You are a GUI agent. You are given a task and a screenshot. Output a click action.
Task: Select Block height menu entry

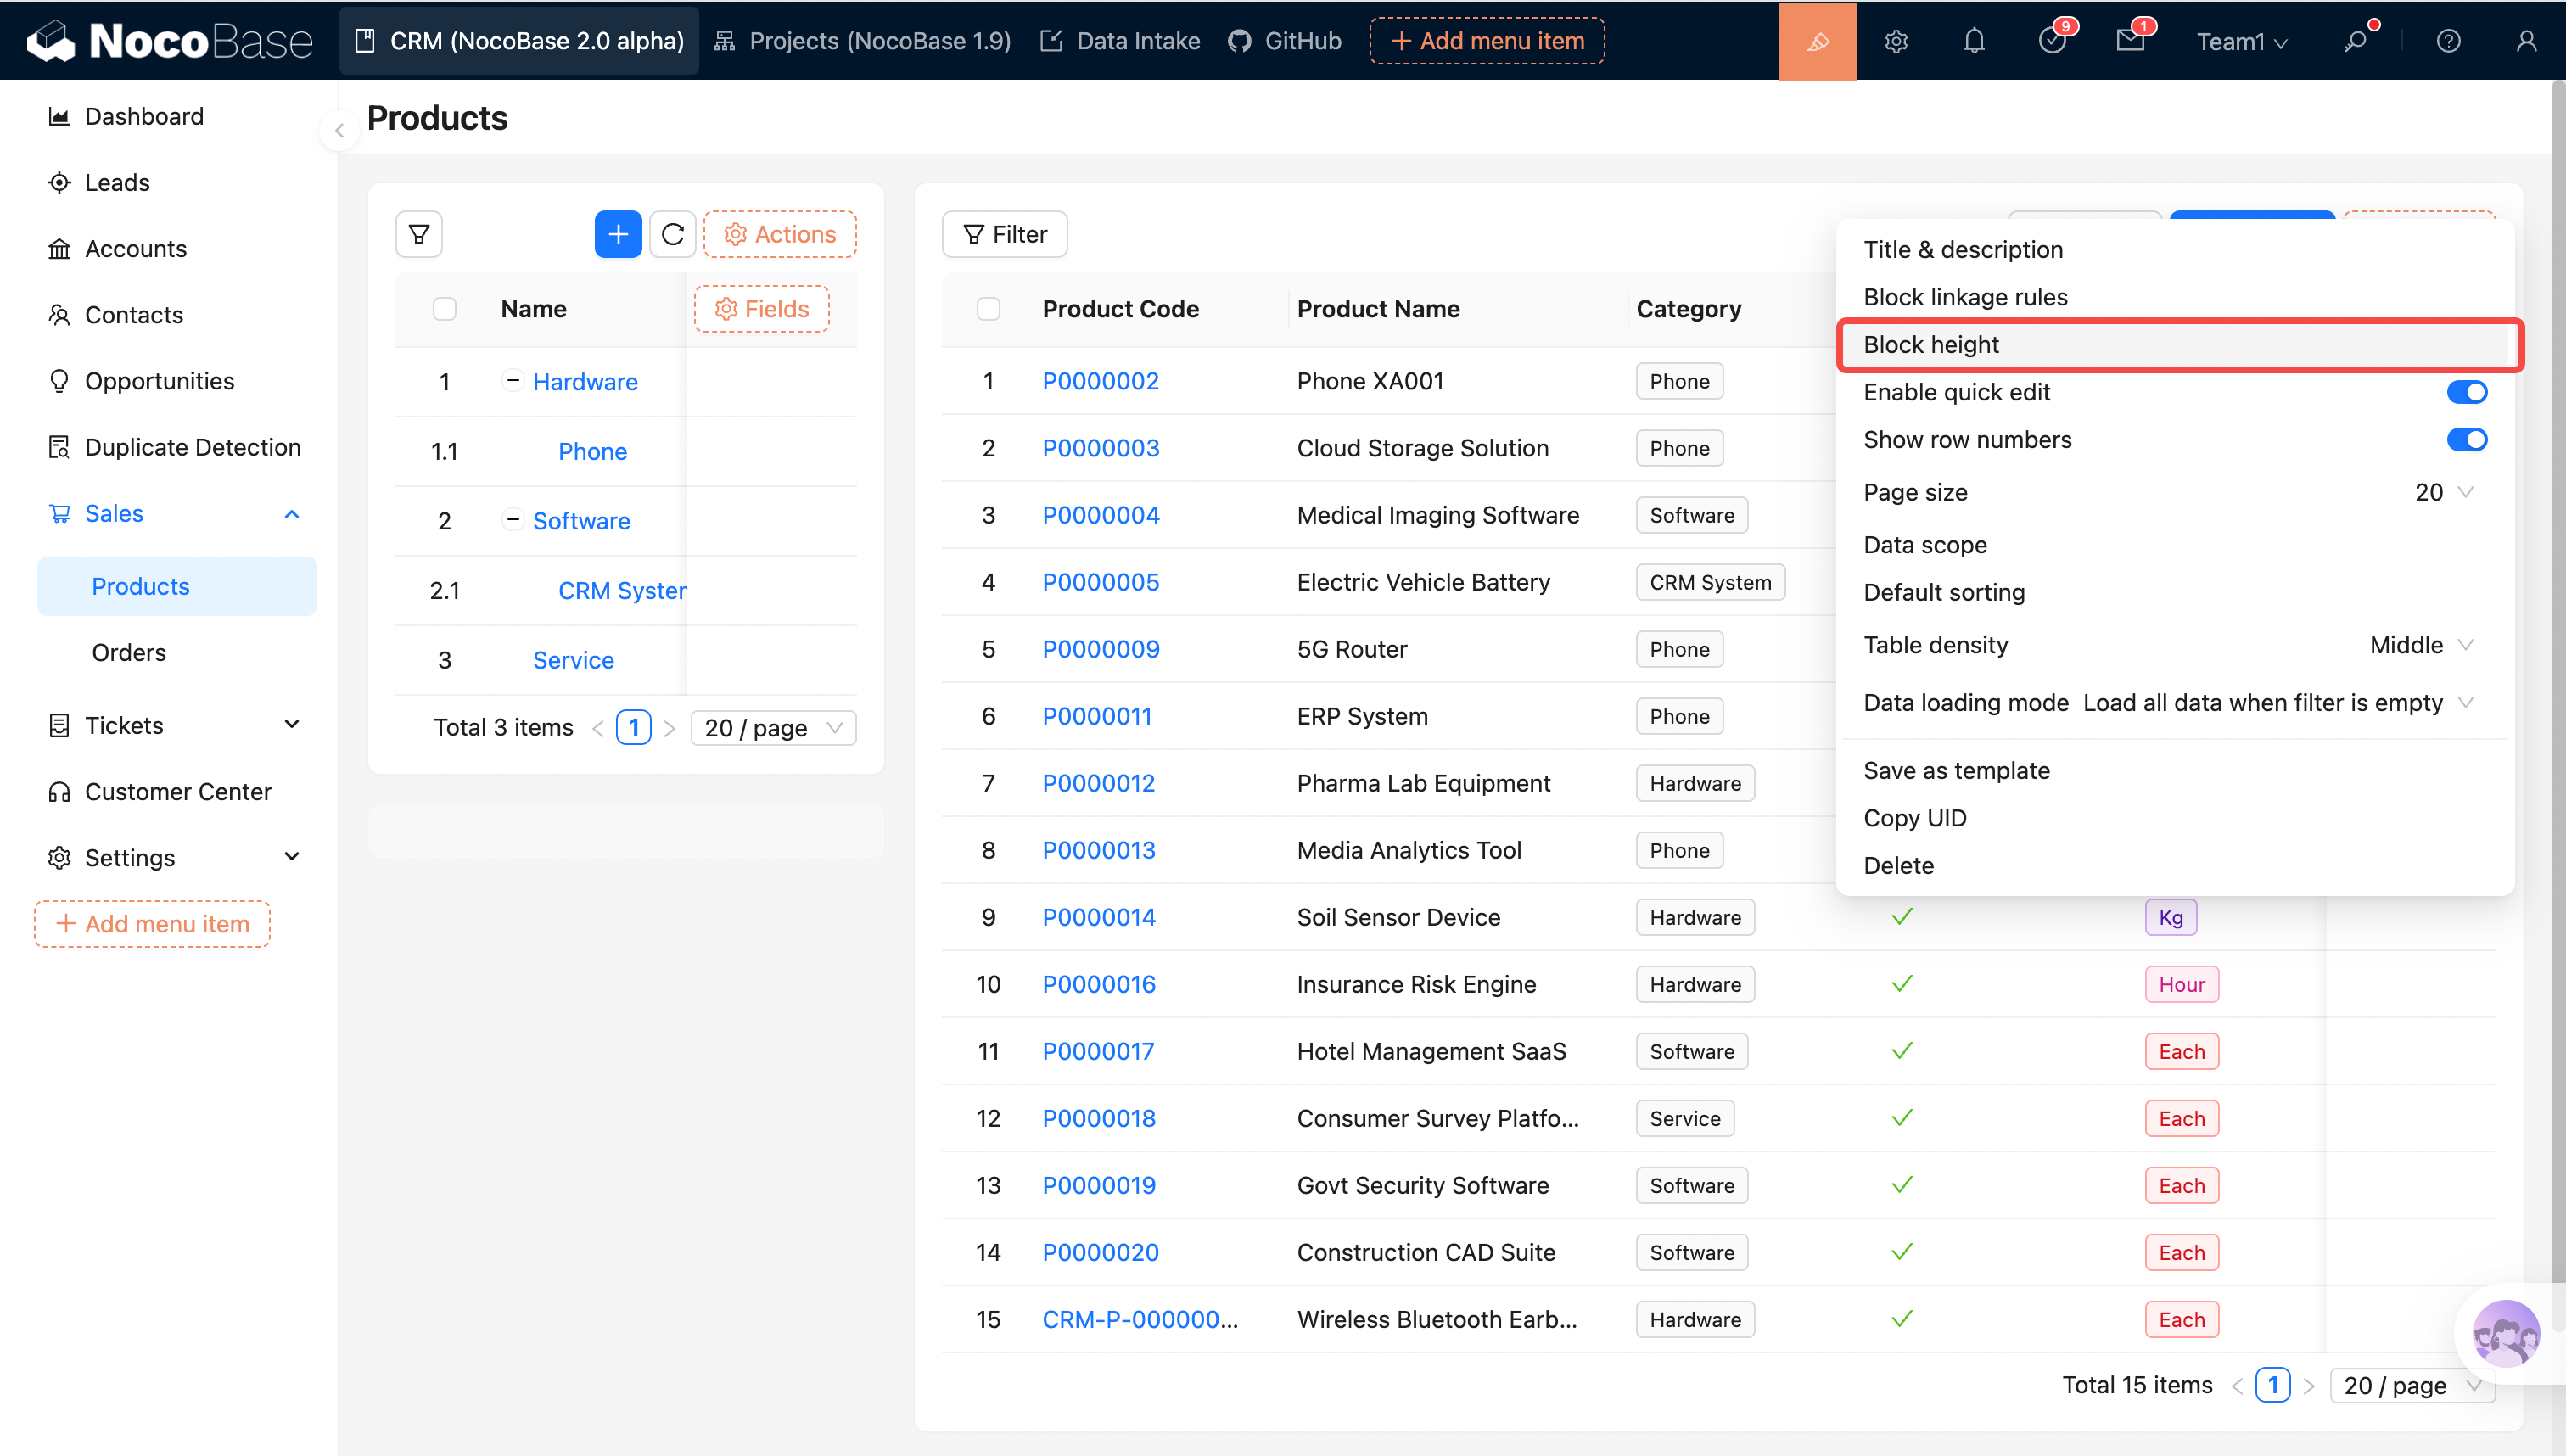(x=1931, y=345)
